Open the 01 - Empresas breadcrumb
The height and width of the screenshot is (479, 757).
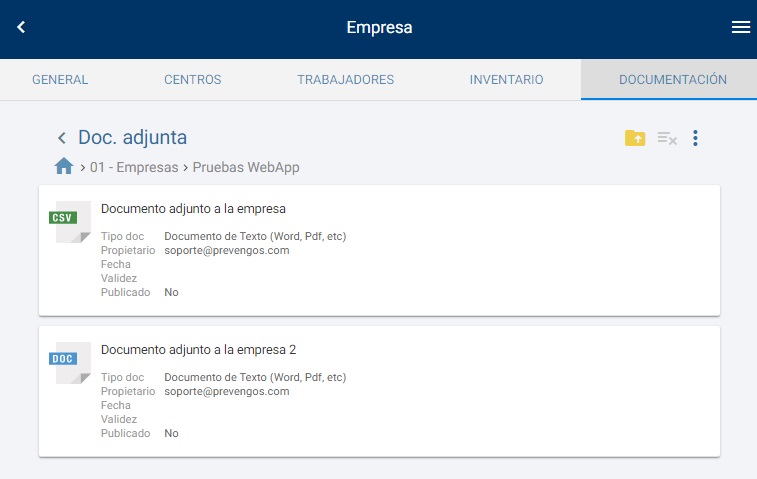click(x=132, y=167)
